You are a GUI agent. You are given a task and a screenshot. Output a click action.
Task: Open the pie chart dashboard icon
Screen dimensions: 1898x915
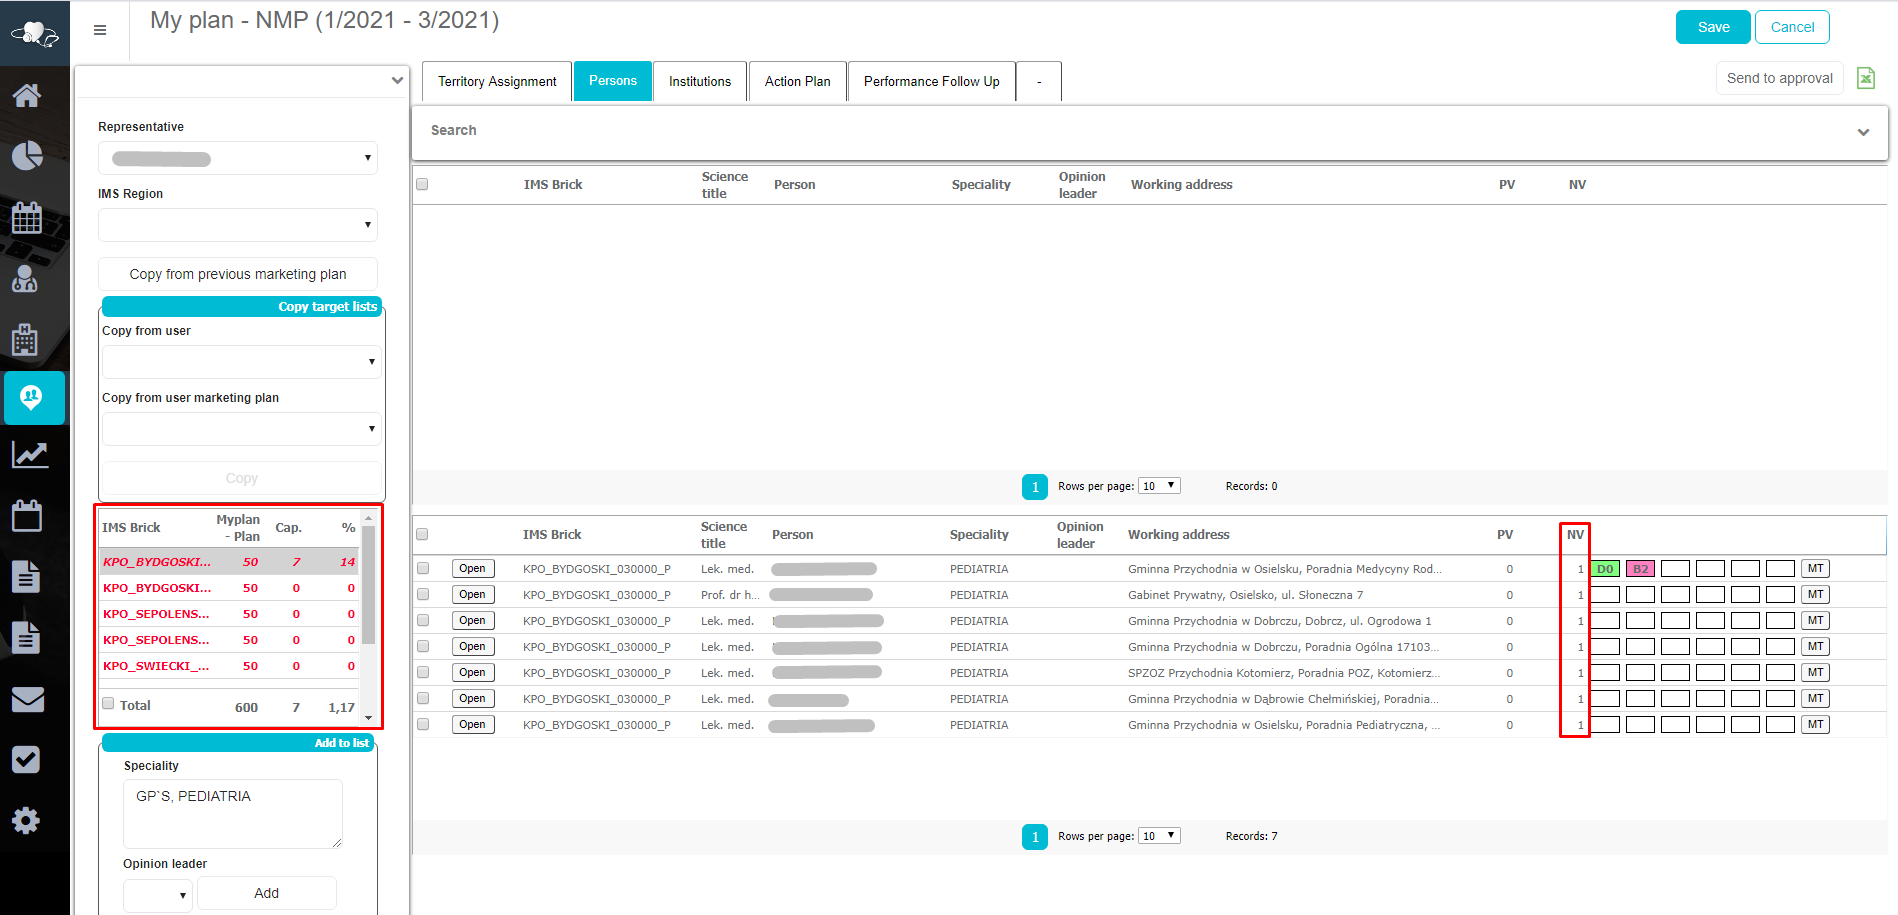[x=27, y=156]
